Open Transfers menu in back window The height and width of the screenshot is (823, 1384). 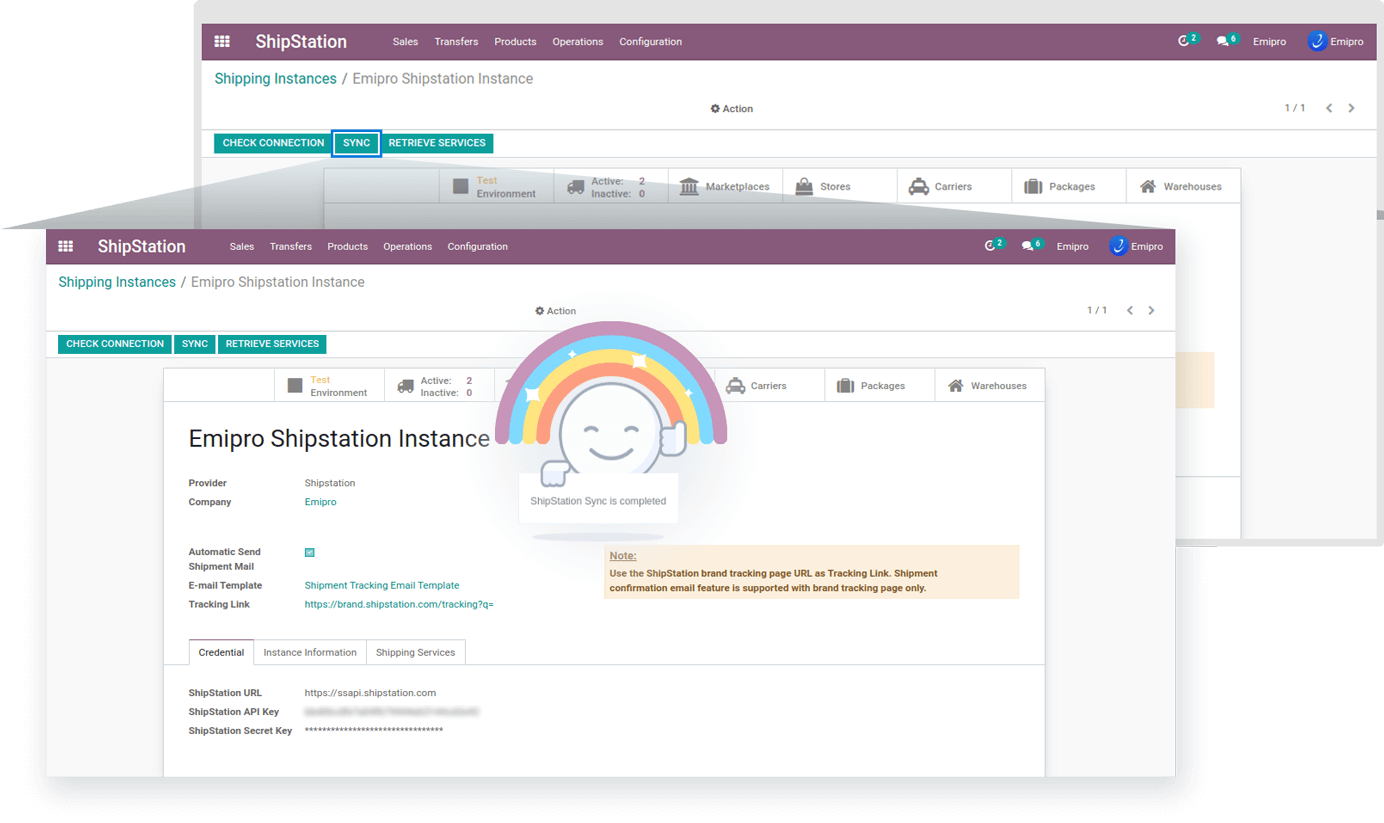pyautogui.click(x=456, y=41)
